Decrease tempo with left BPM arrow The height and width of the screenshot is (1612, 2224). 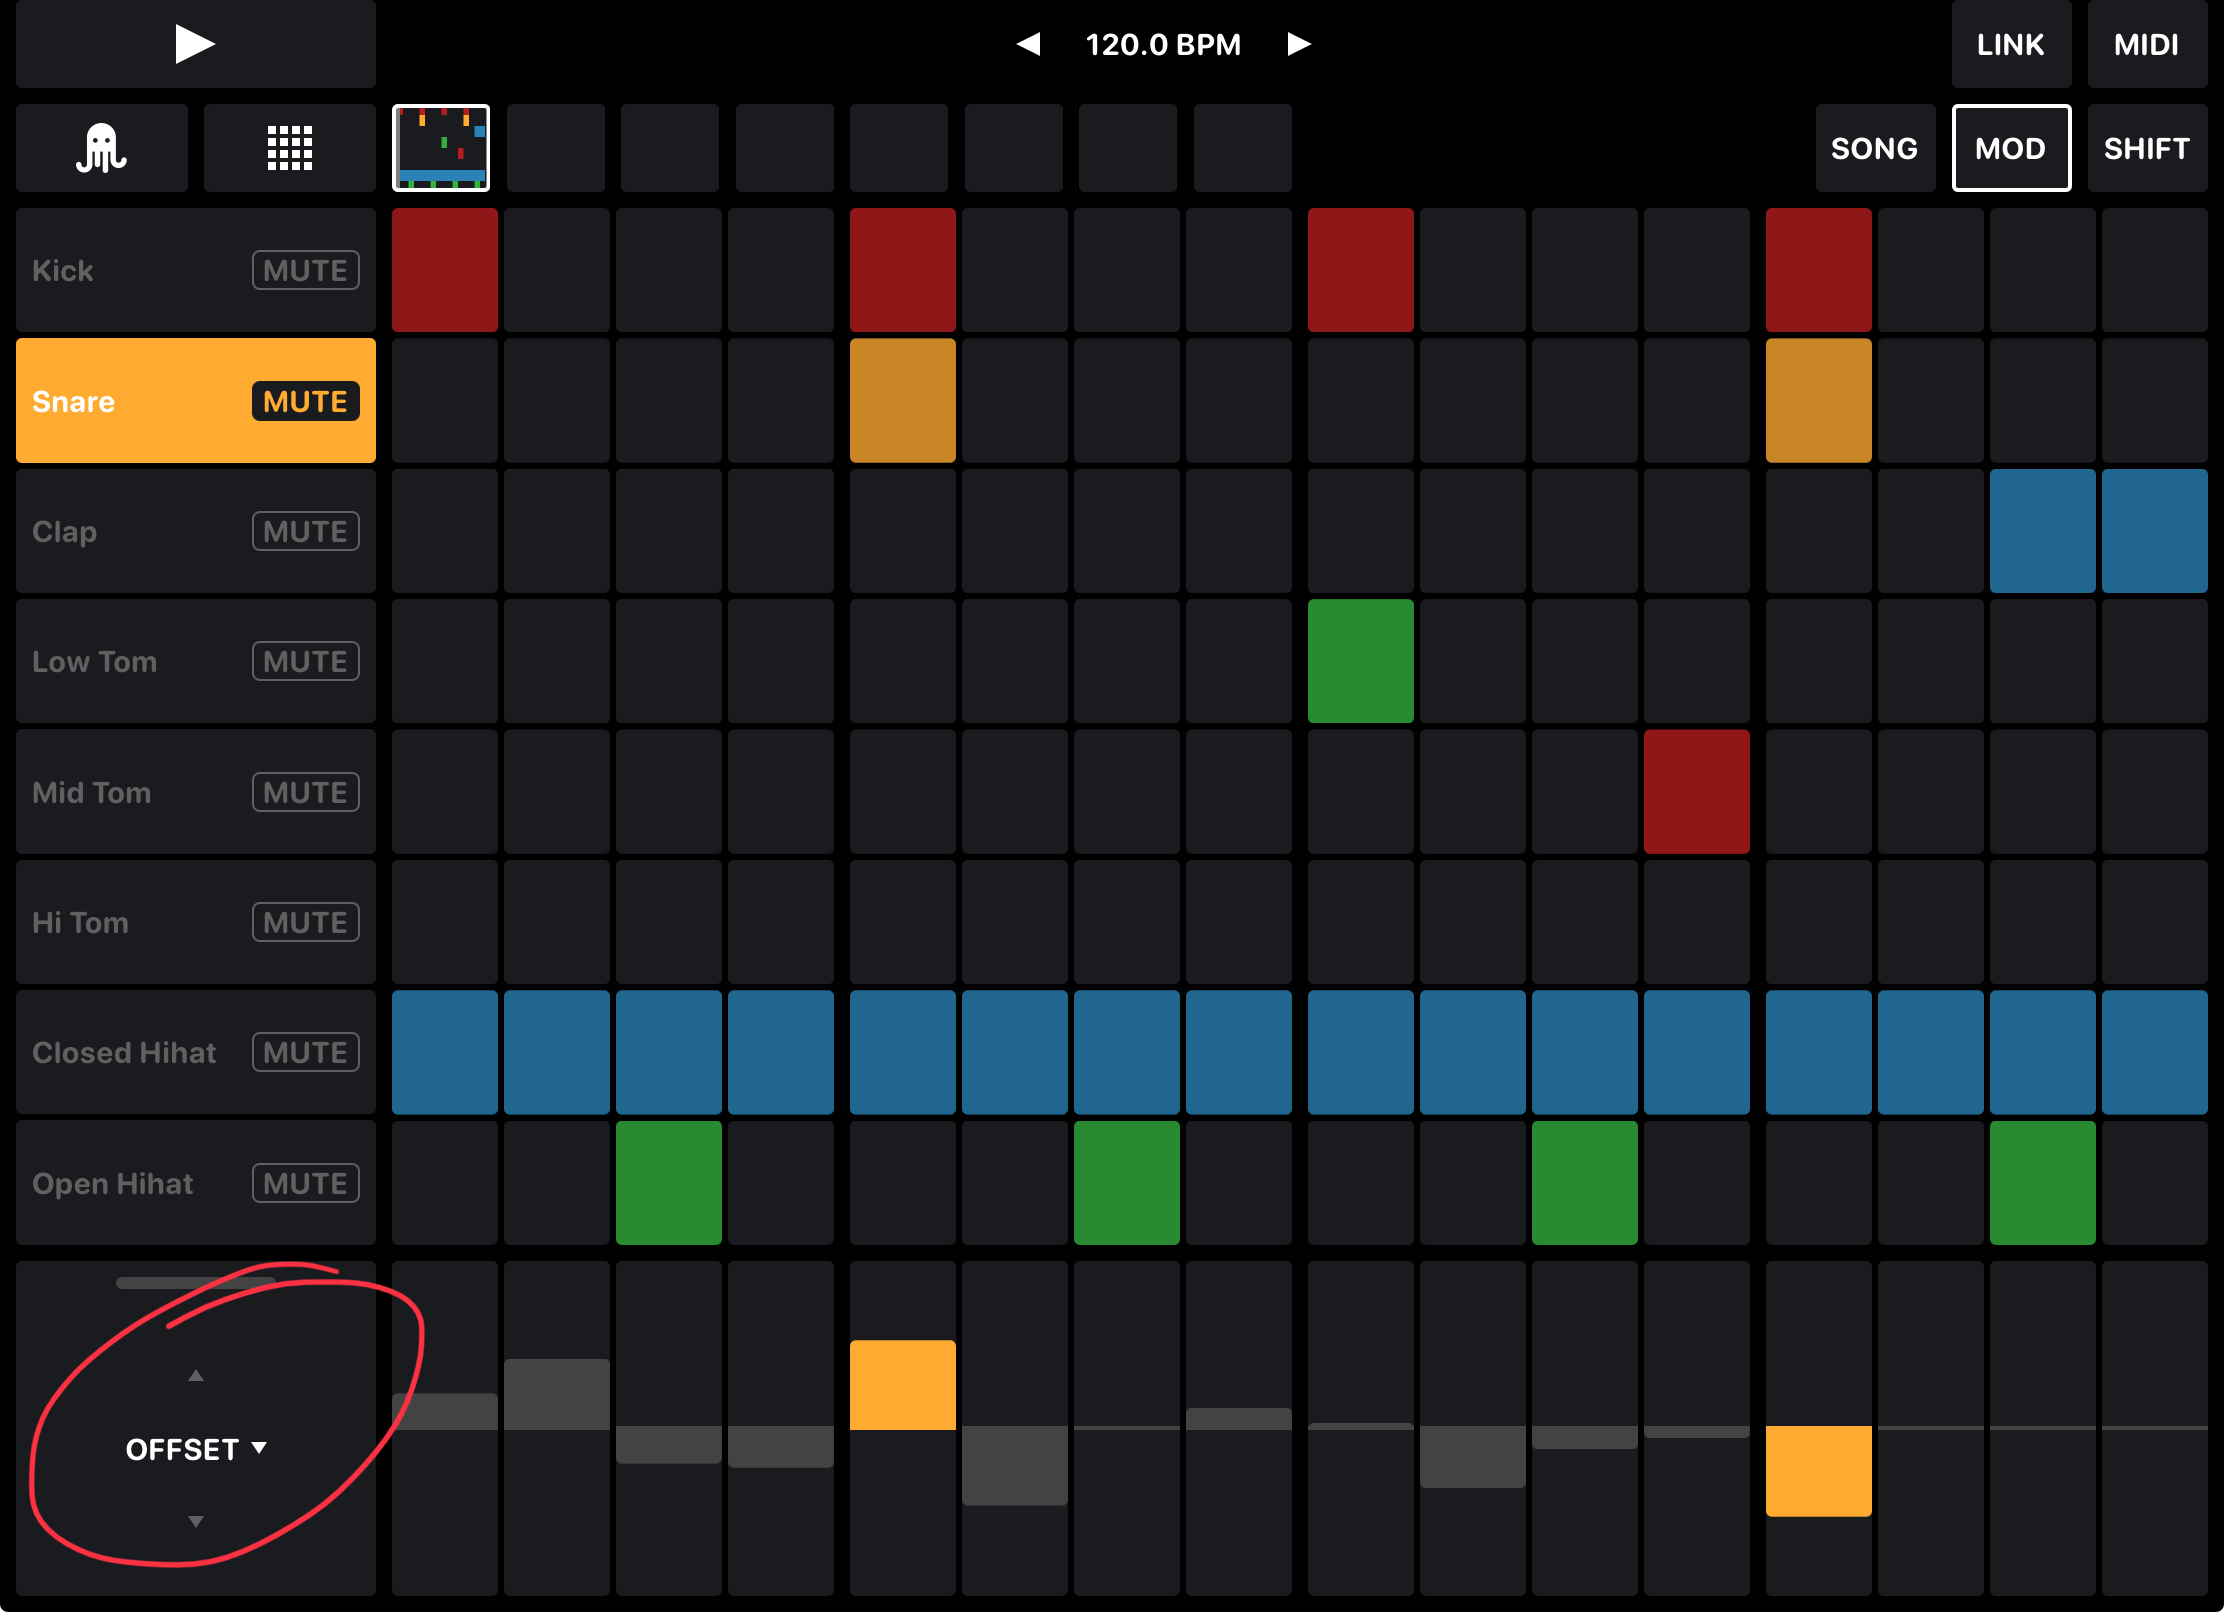click(1028, 44)
